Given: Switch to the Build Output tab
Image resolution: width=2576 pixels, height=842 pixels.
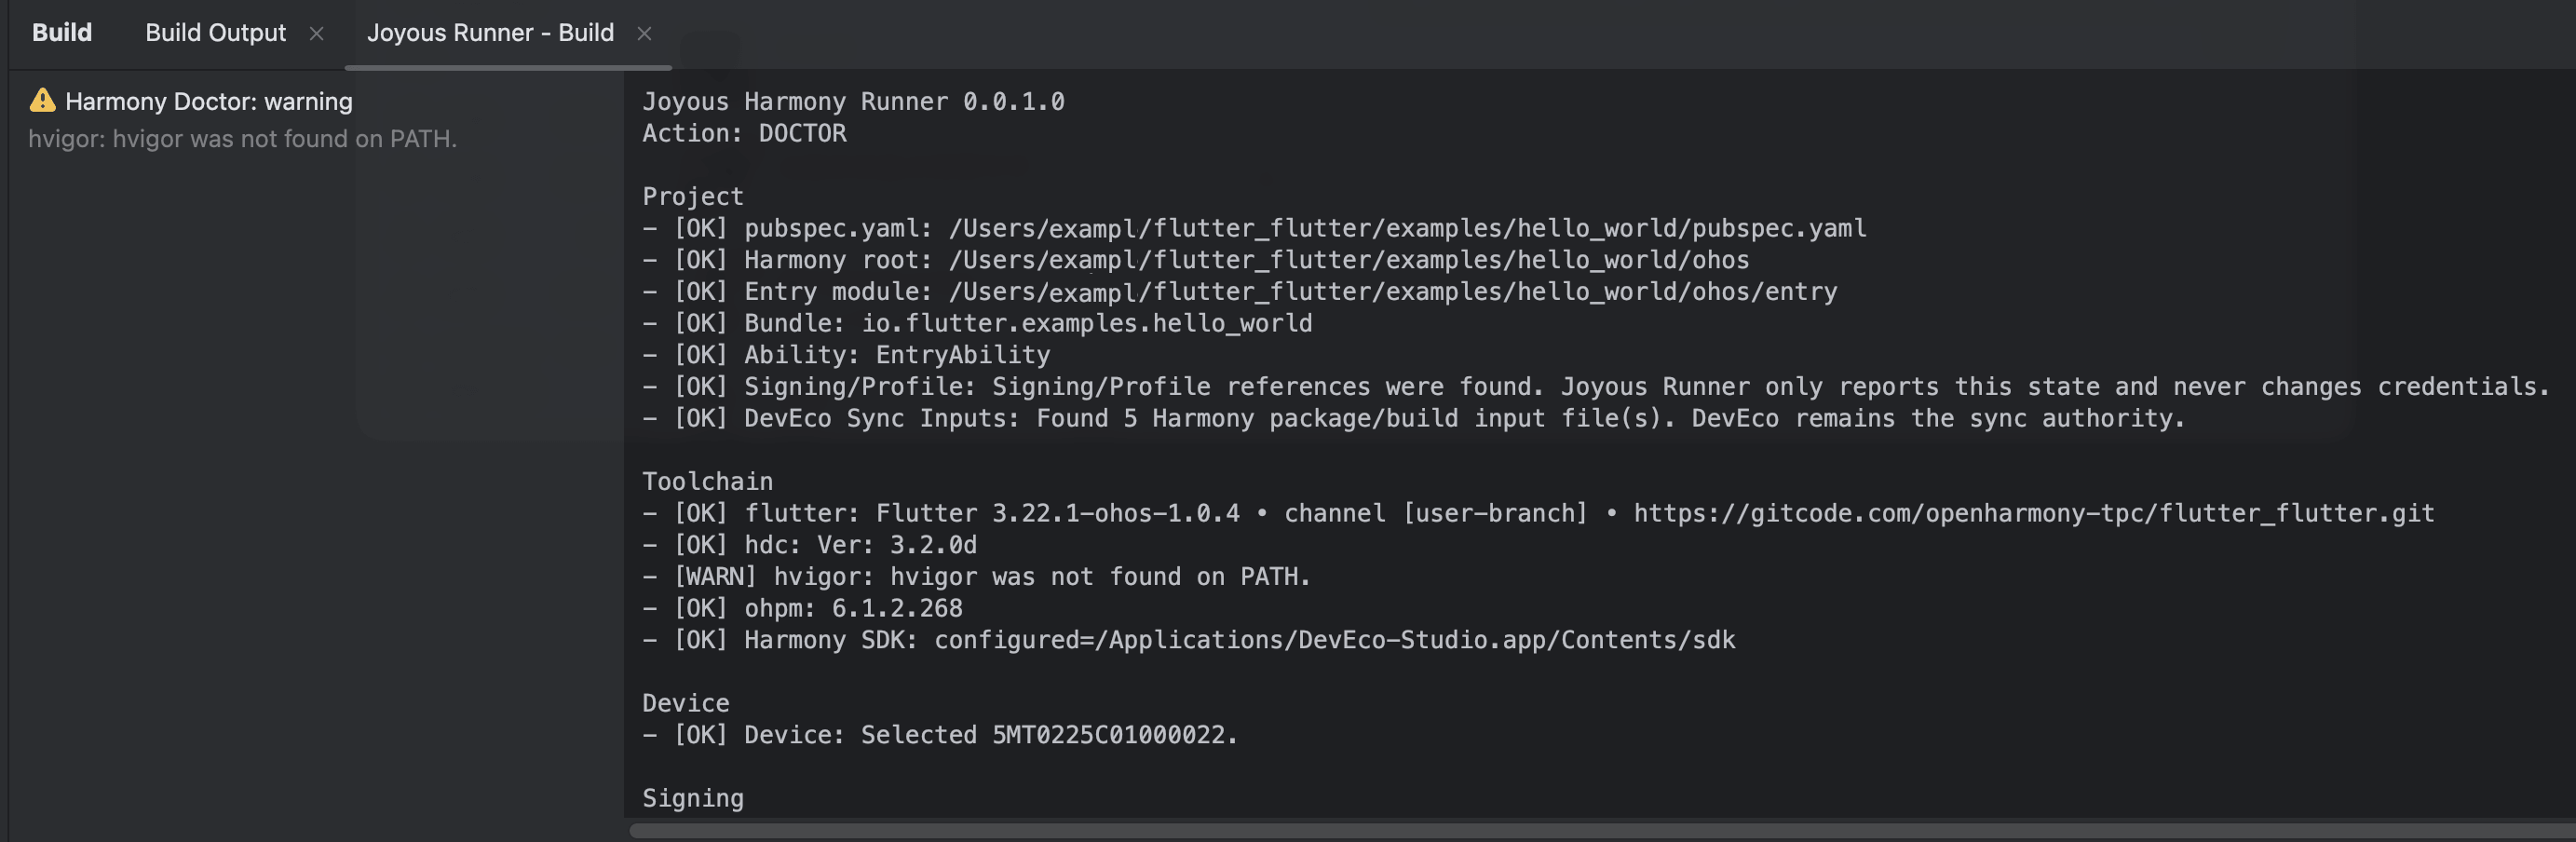Looking at the screenshot, I should tap(215, 33).
